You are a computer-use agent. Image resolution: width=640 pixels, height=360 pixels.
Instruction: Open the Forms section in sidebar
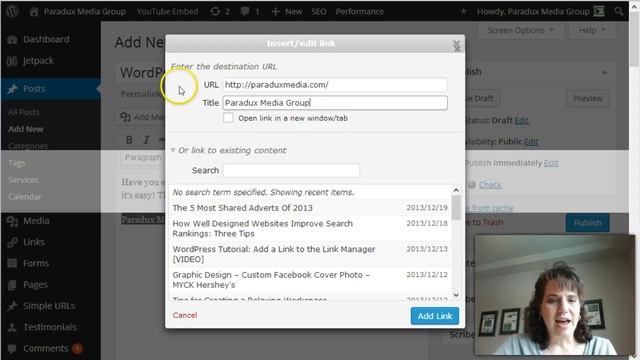36,263
